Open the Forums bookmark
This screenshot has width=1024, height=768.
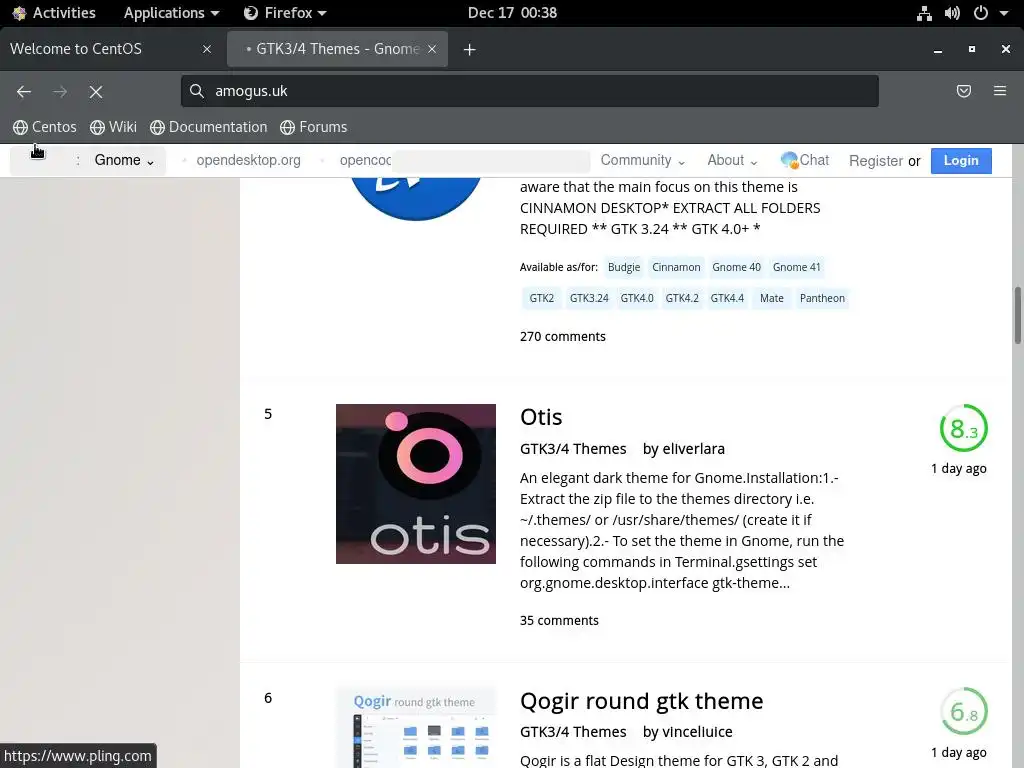pos(313,127)
